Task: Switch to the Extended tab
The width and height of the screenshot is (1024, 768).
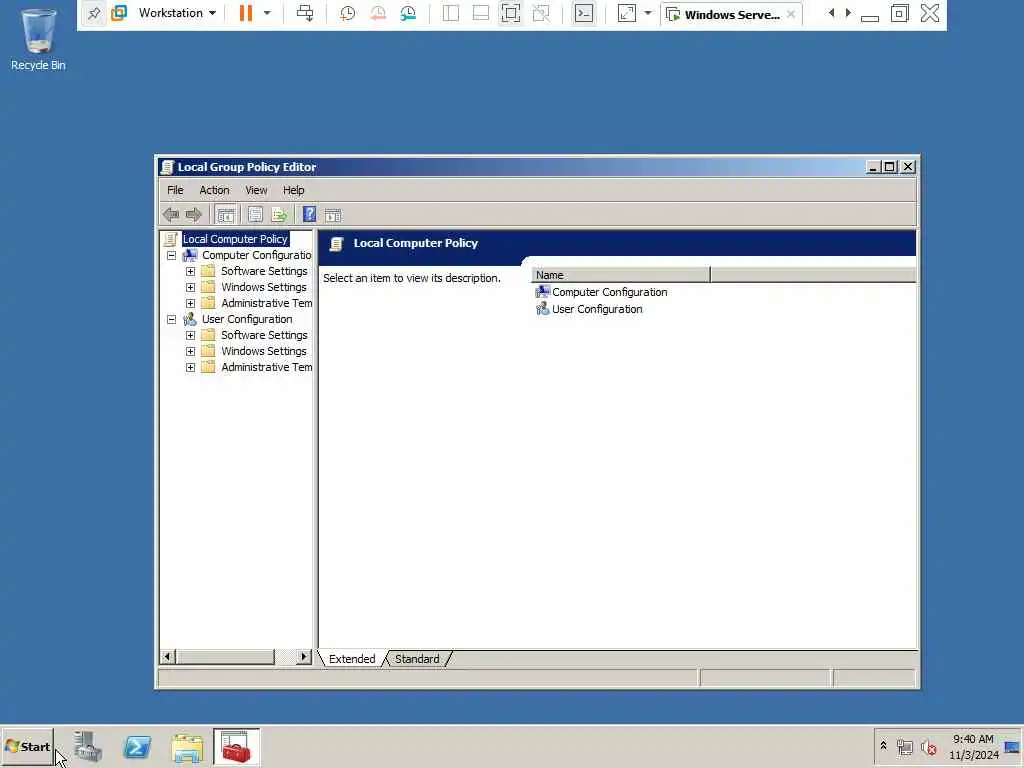Action: point(352,659)
